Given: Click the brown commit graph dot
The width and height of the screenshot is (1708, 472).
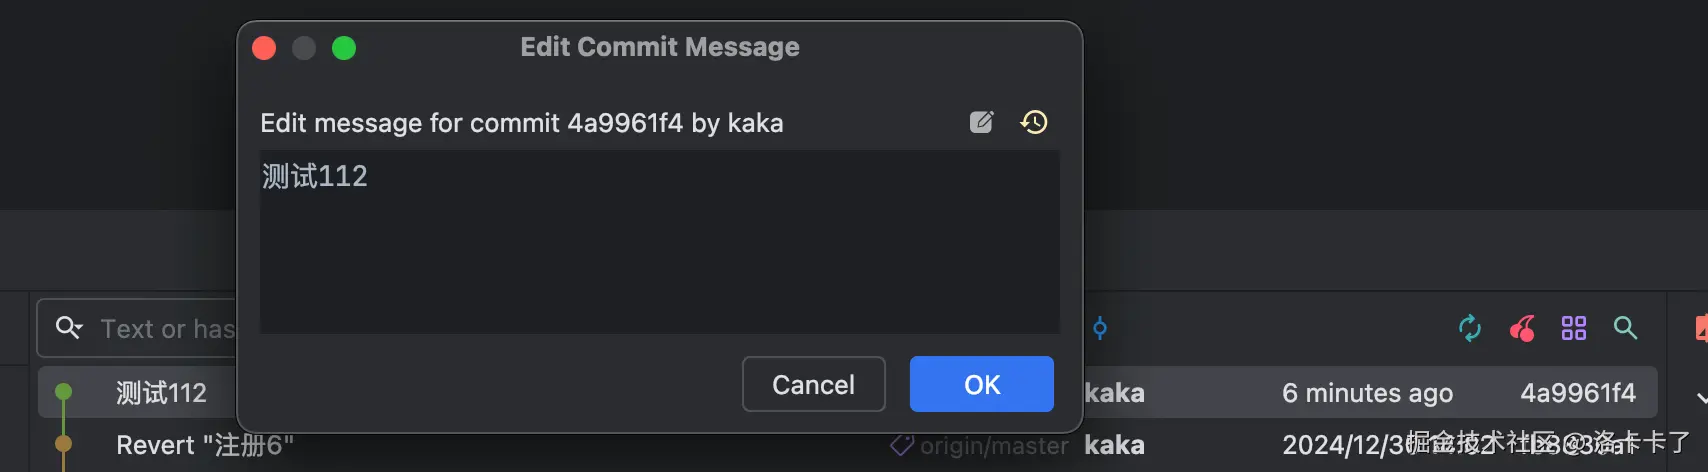Looking at the screenshot, I should [x=63, y=444].
